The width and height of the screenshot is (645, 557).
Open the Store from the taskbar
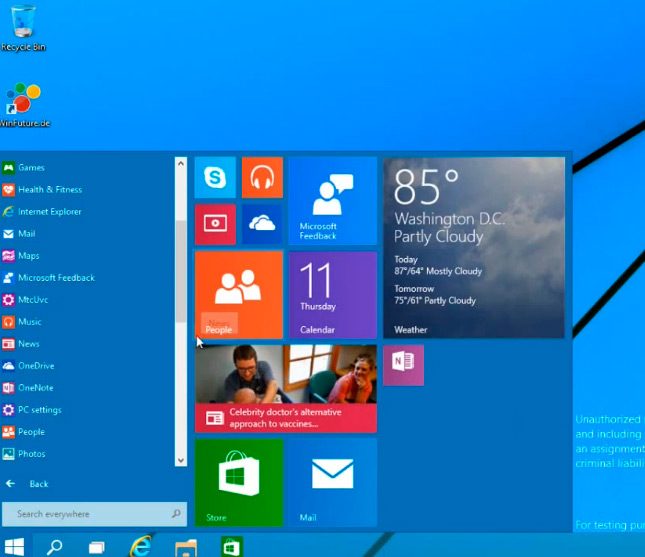pyautogui.click(x=232, y=547)
